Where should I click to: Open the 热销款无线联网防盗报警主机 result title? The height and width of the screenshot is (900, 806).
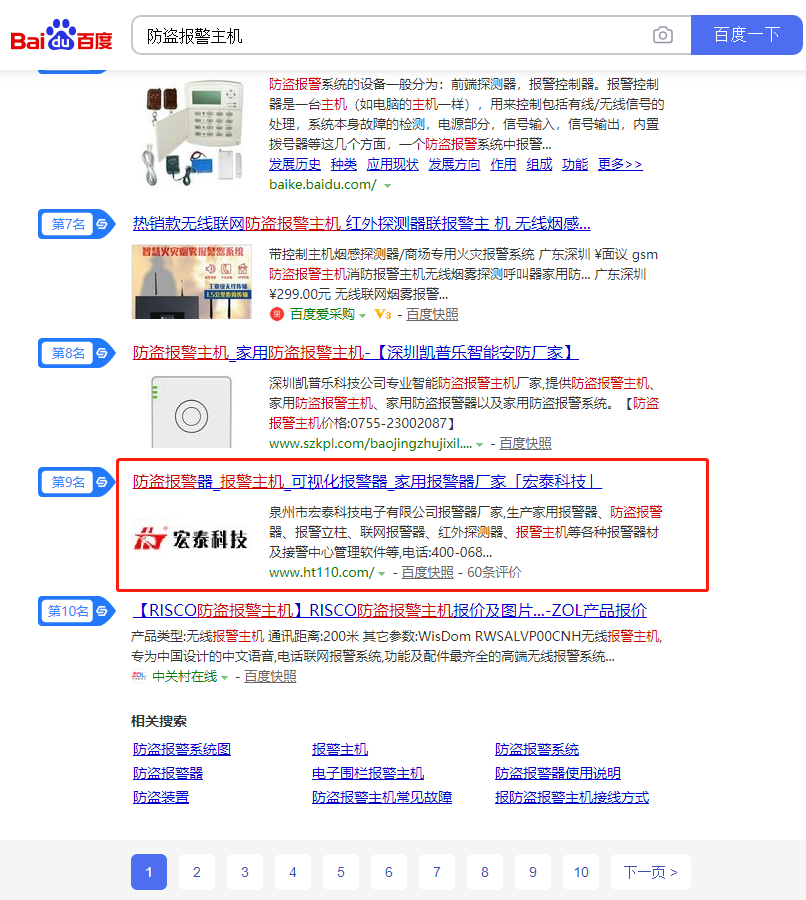pyautogui.click(x=362, y=223)
